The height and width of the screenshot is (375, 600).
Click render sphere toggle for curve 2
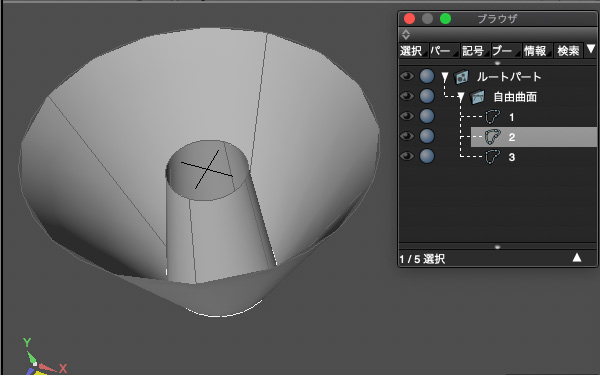[x=427, y=136]
